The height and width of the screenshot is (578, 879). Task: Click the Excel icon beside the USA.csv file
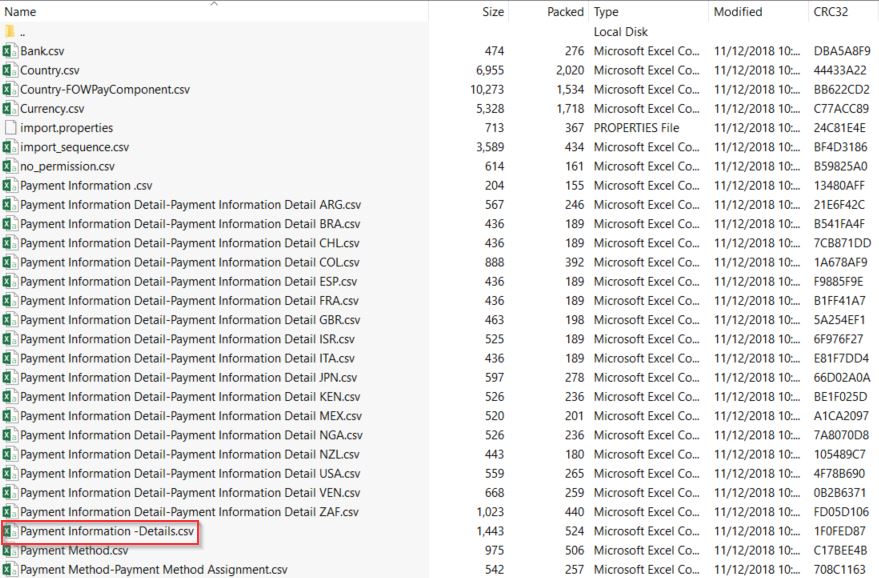coord(10,473)
